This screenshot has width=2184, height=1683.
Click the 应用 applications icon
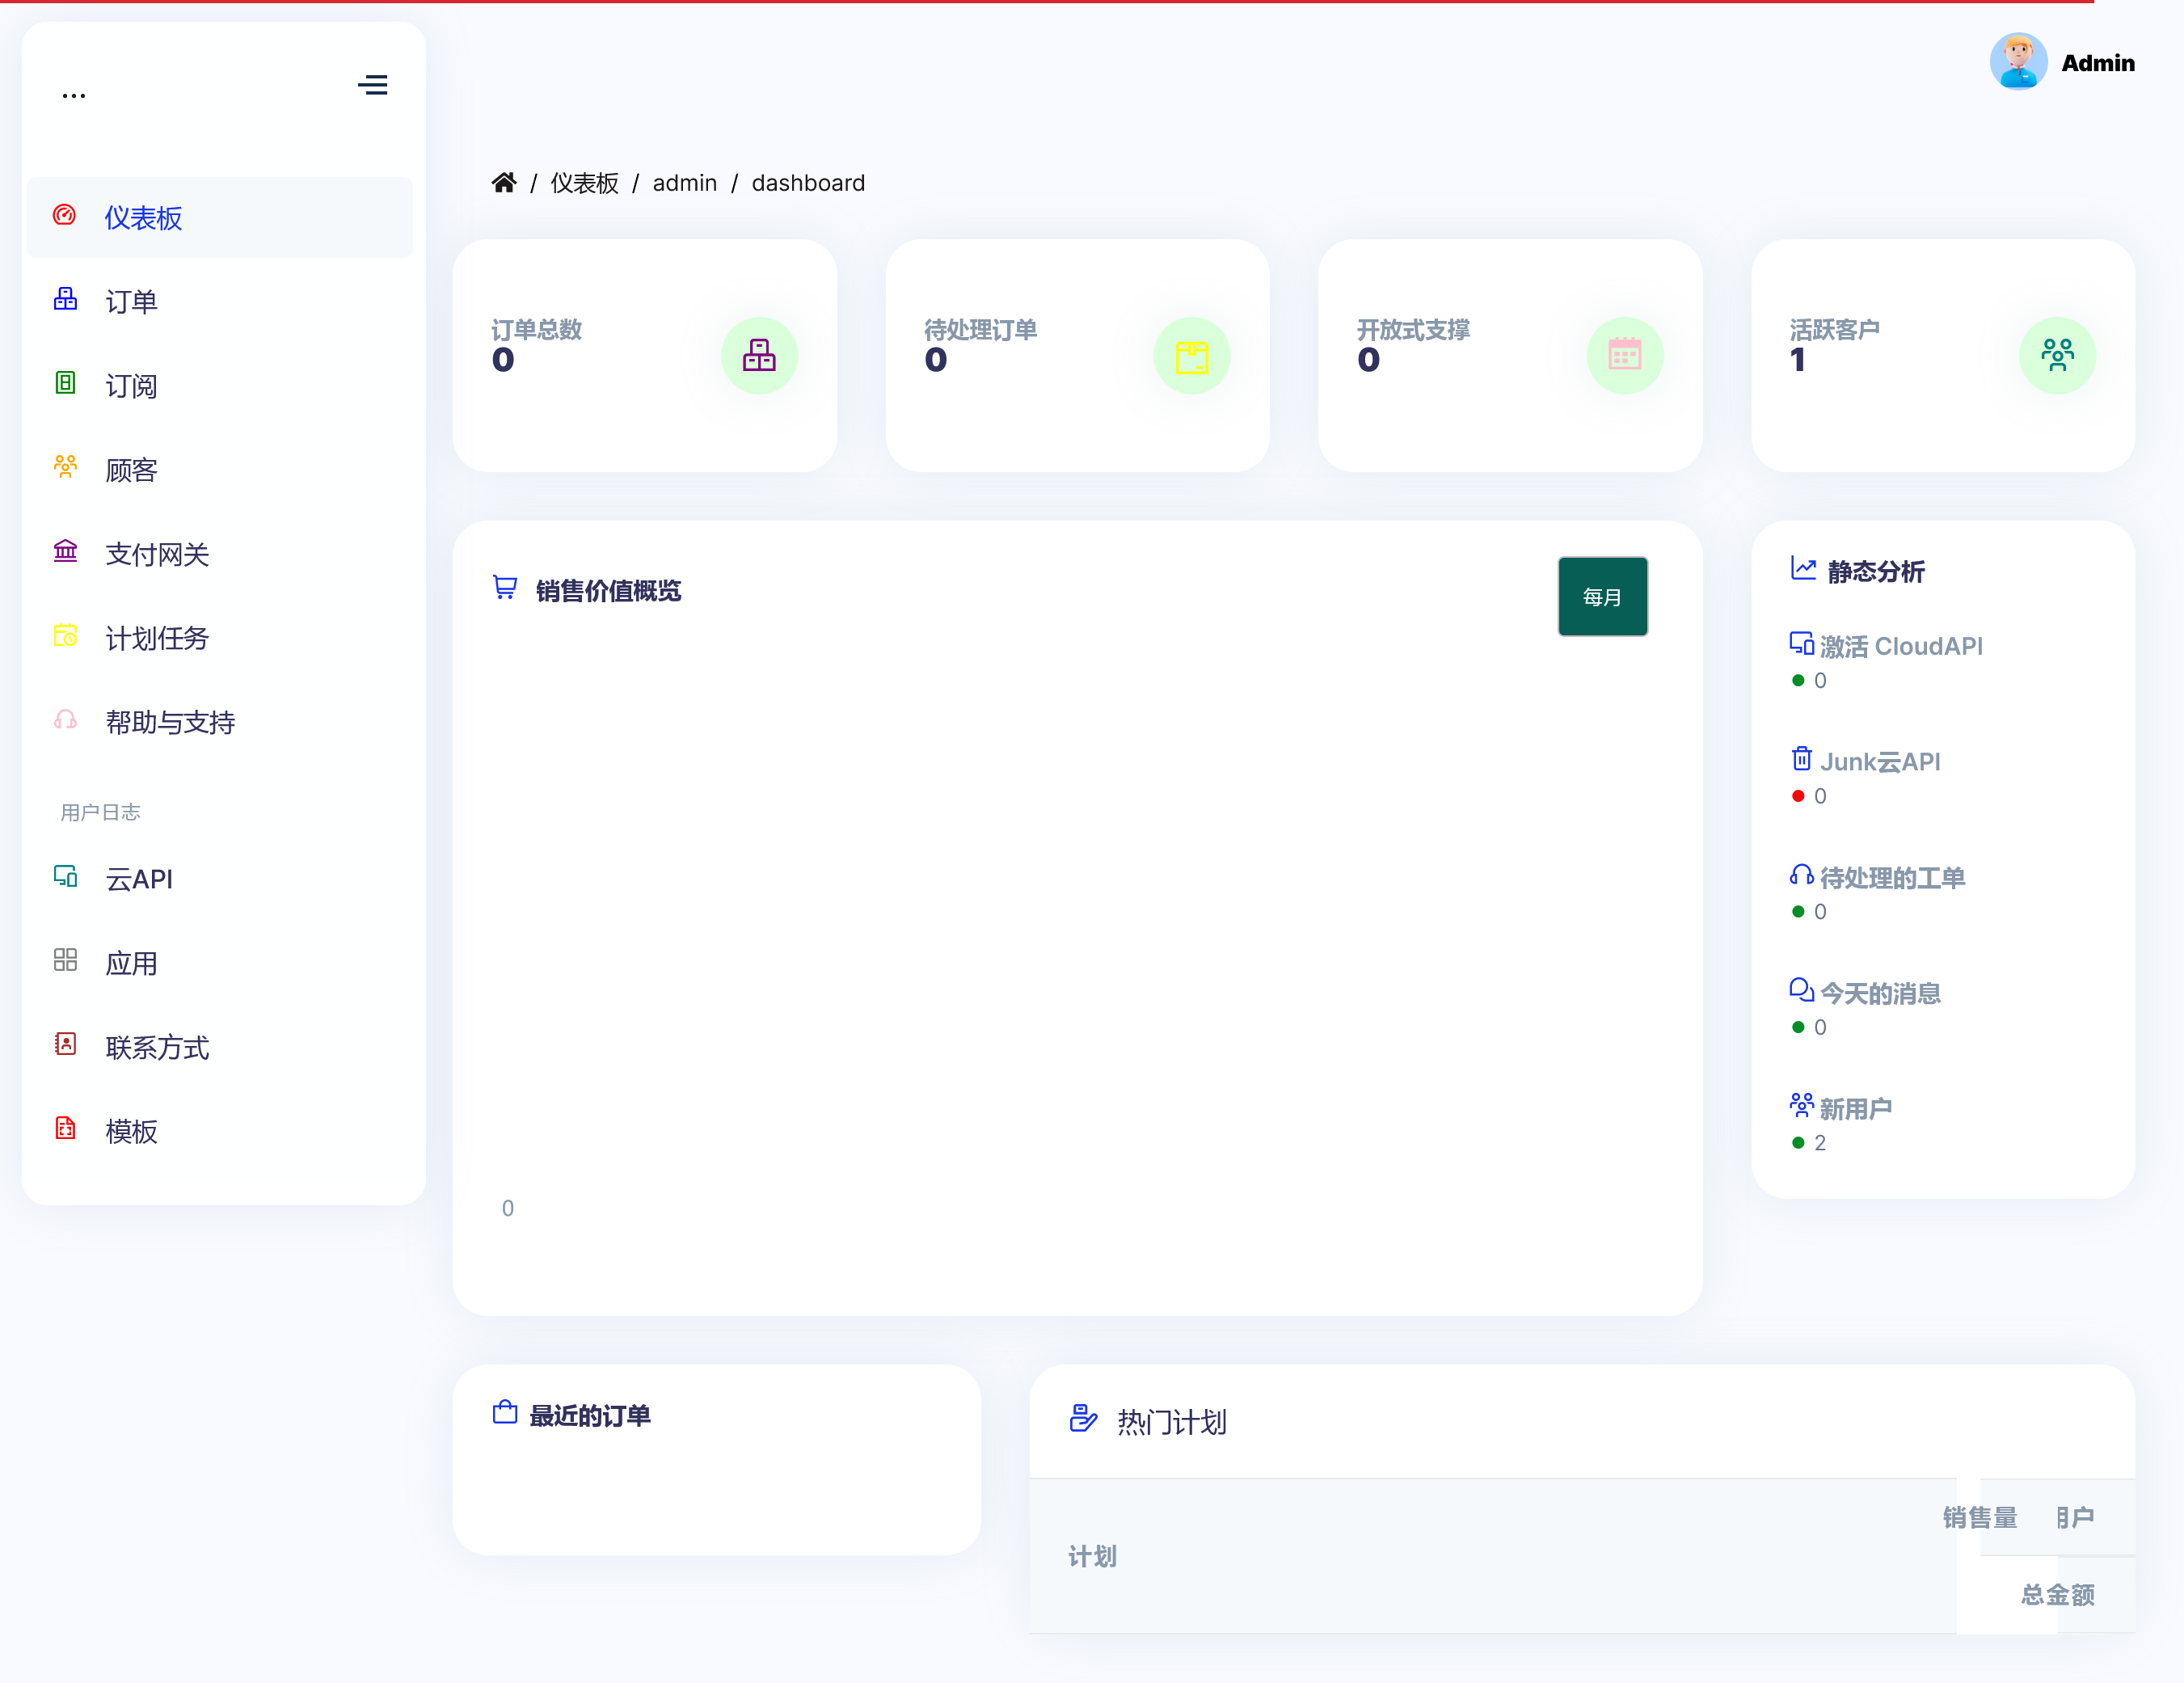pos(65,962)
